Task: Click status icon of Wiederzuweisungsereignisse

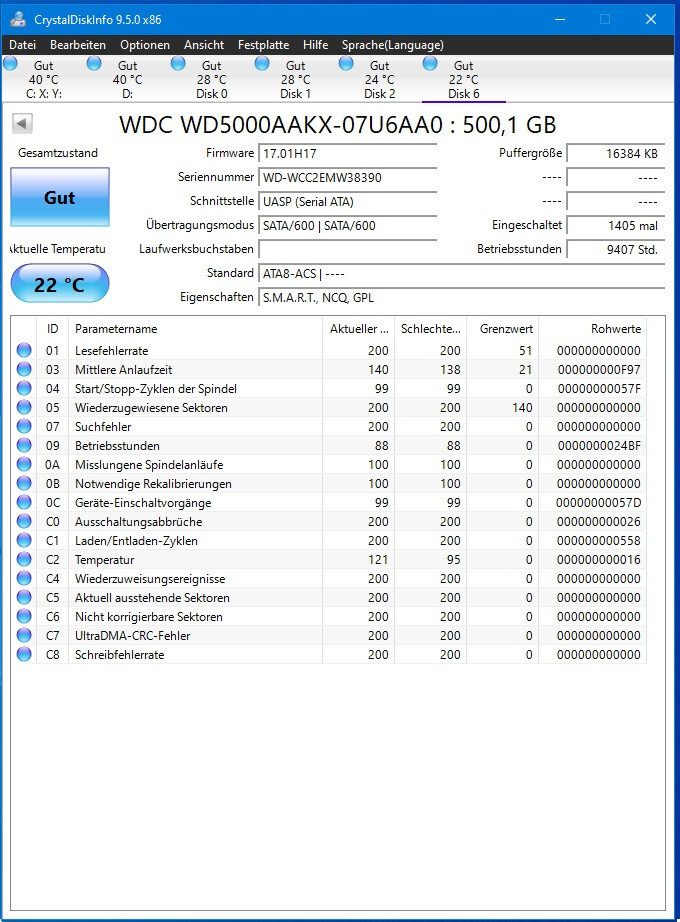Action: click(24, 579)
